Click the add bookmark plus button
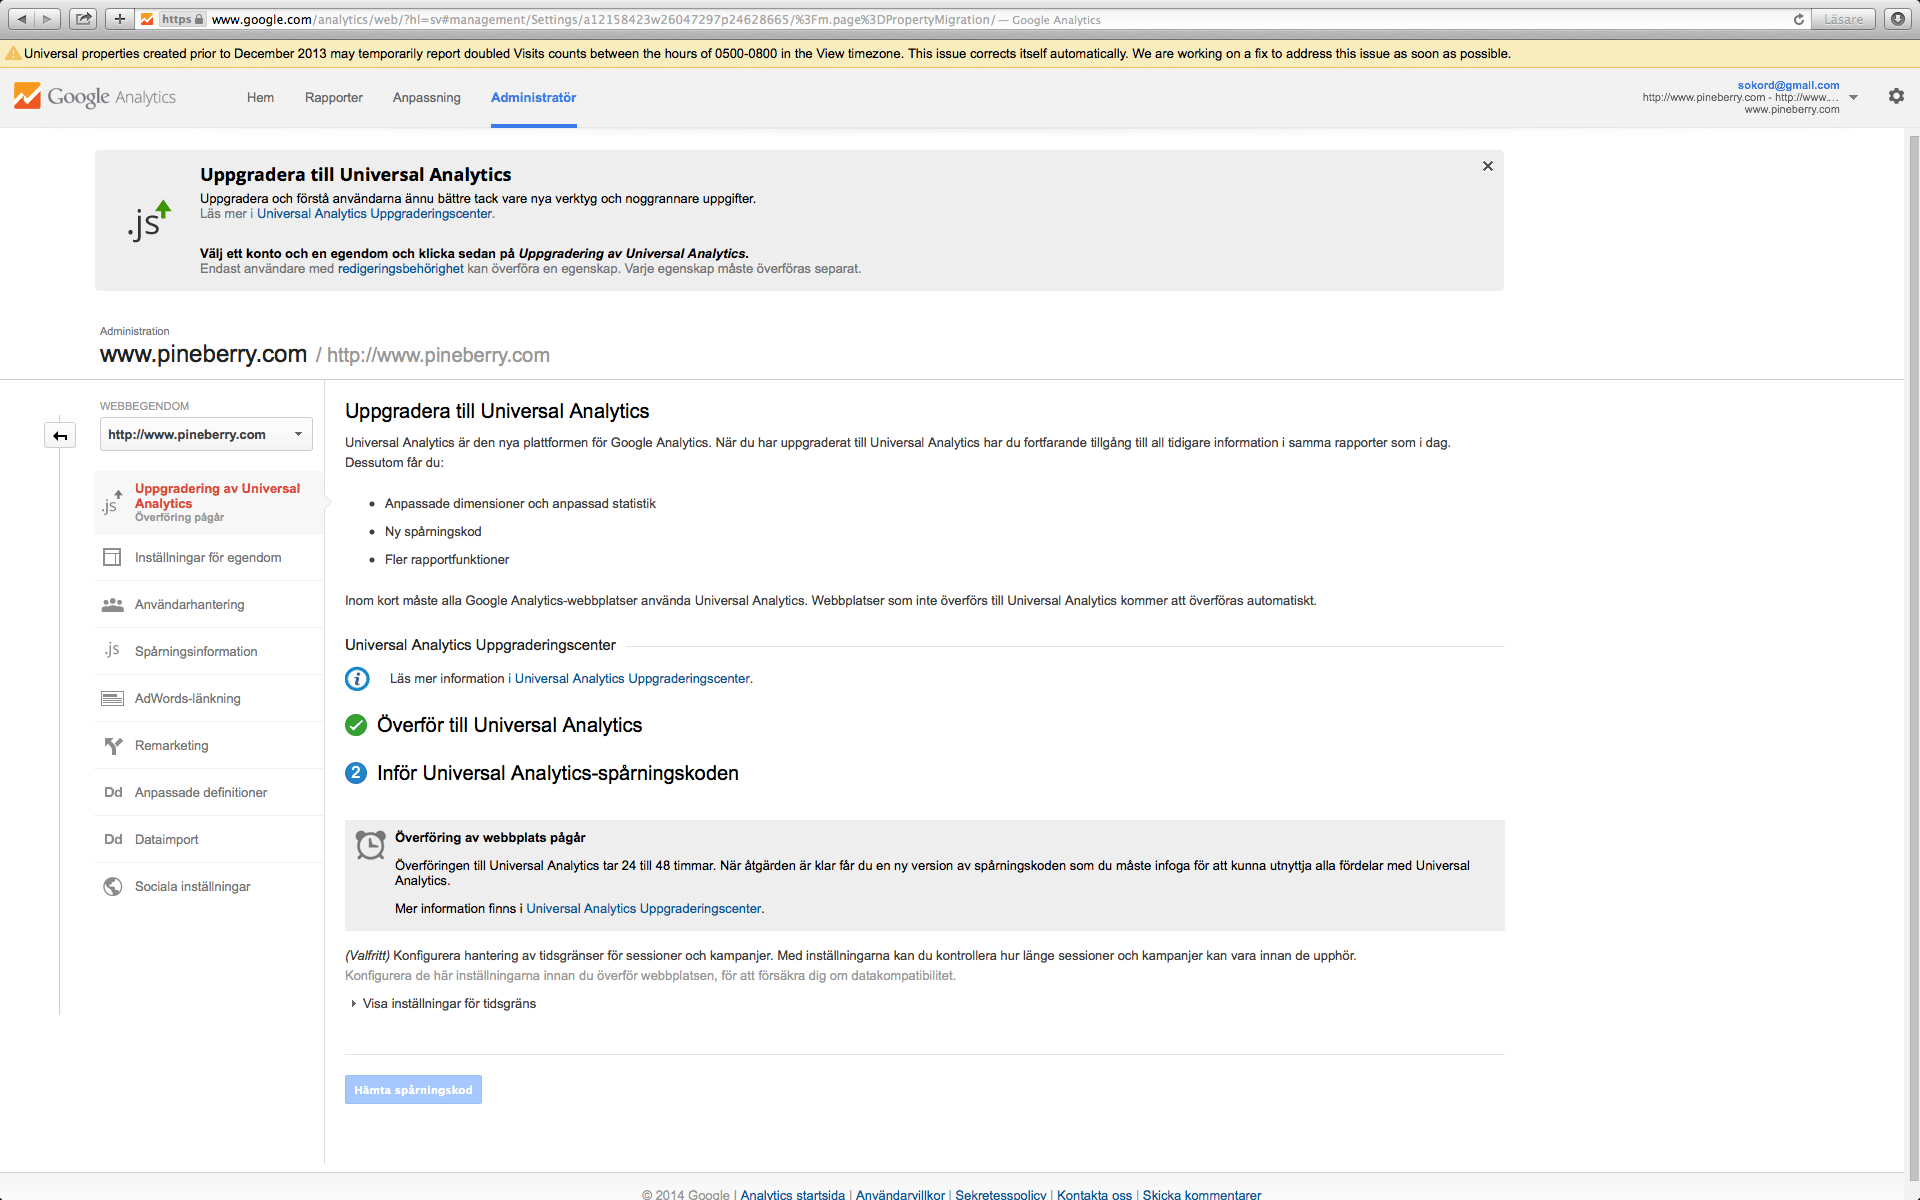This screenshot has height=1200, width=1920. click(119, 19)
